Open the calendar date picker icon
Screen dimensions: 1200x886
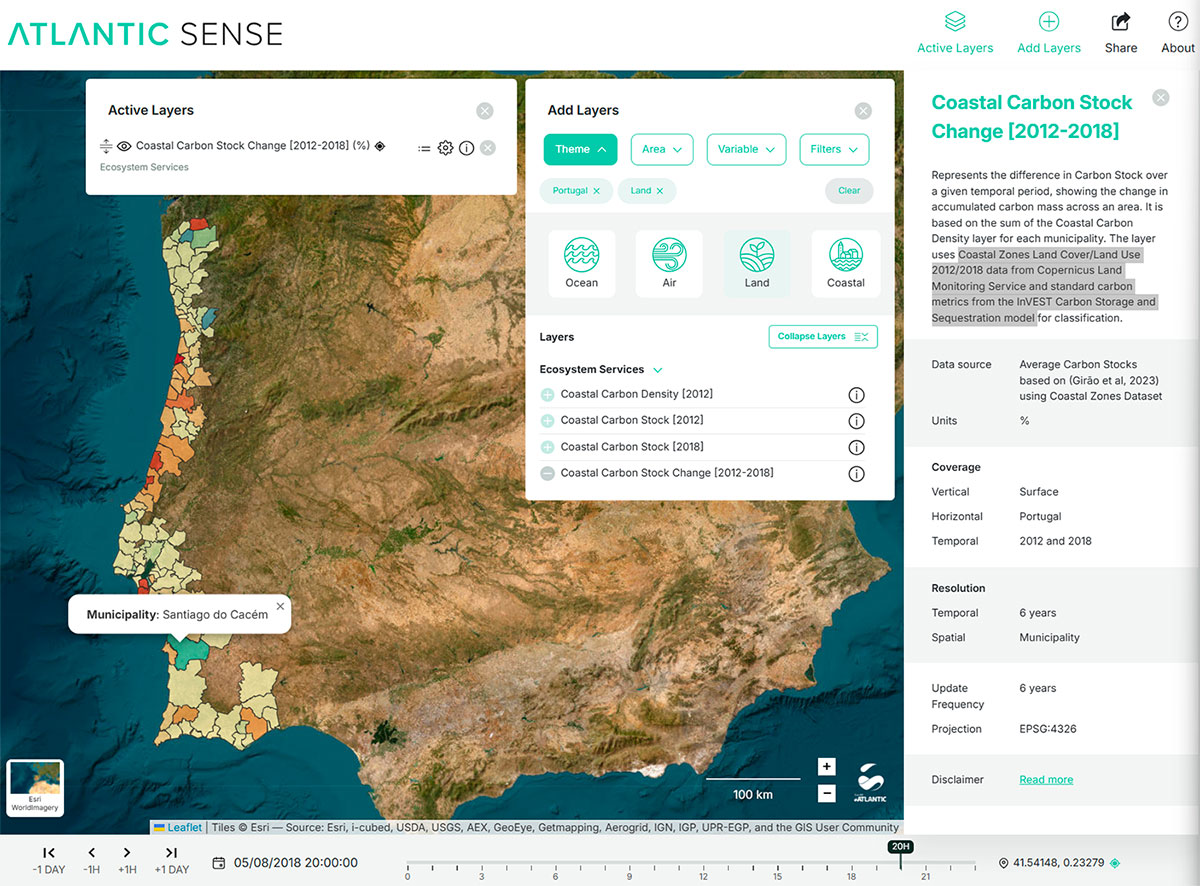click(x=219, y=863)
